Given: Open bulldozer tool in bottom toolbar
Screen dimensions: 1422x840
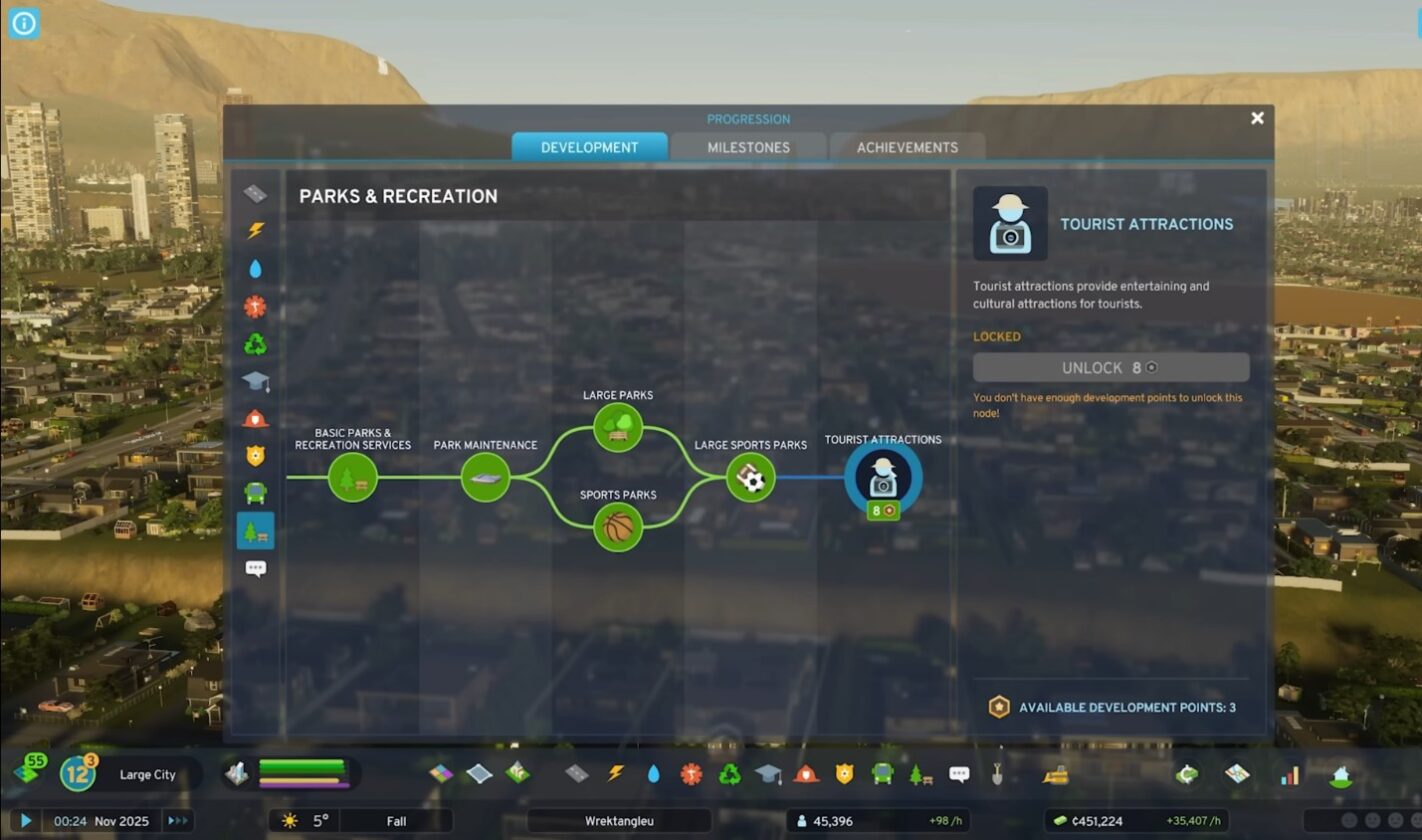Looking at the screenshot, I should [x=1055, y=774].
